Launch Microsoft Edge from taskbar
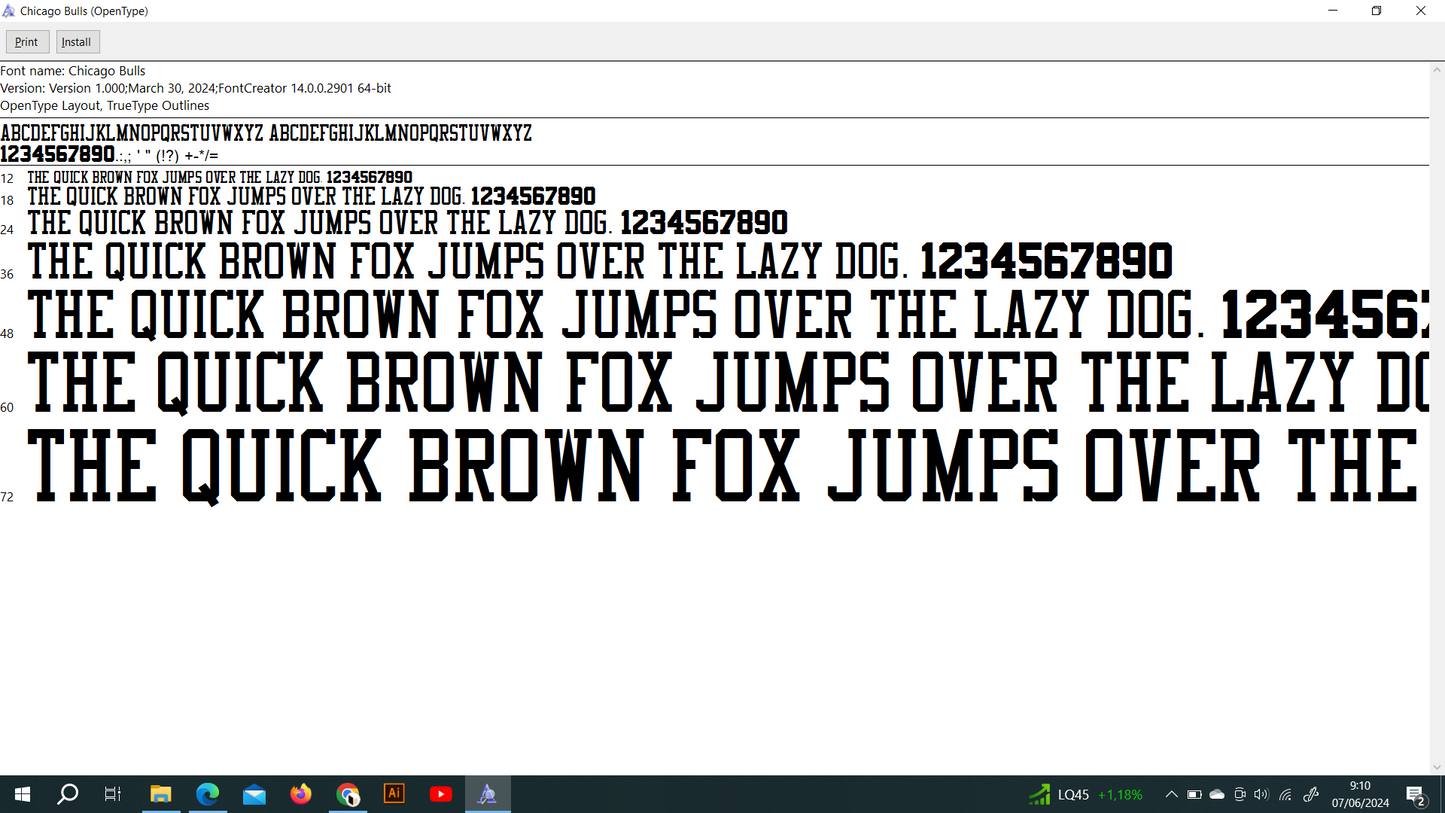Image resolution: width=1445 pixels, height=813 pixels. (208, 794)
